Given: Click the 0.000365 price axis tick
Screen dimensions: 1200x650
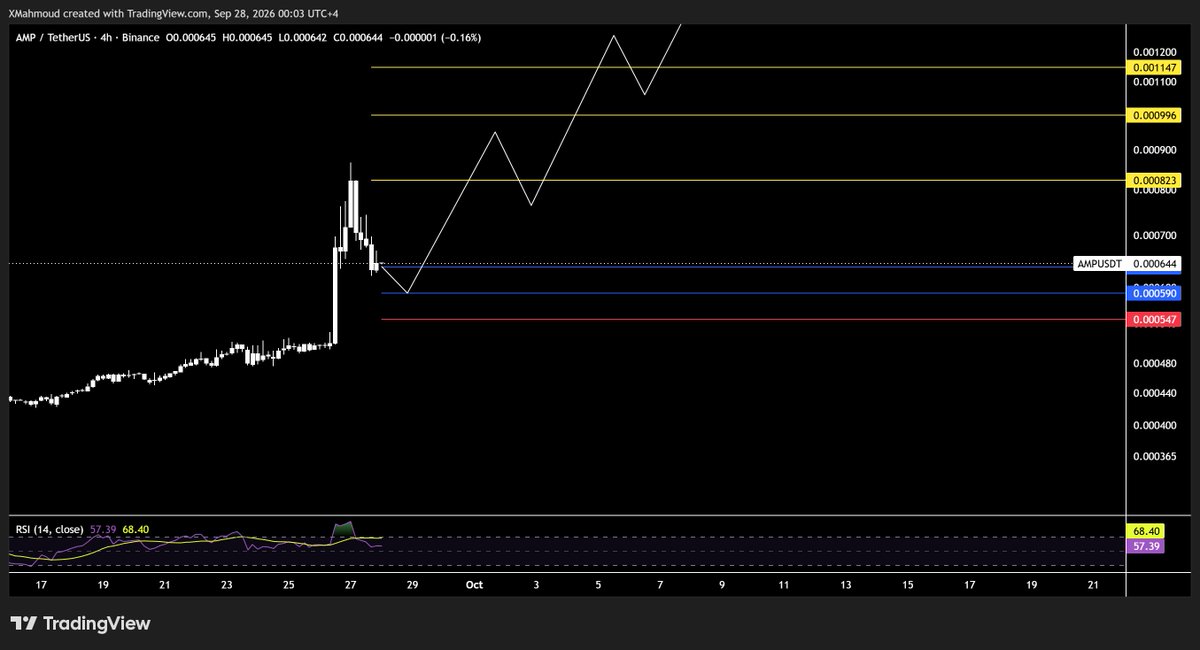Looking at the screenshot, I should pyautogui.click(x=1154, y=456).
